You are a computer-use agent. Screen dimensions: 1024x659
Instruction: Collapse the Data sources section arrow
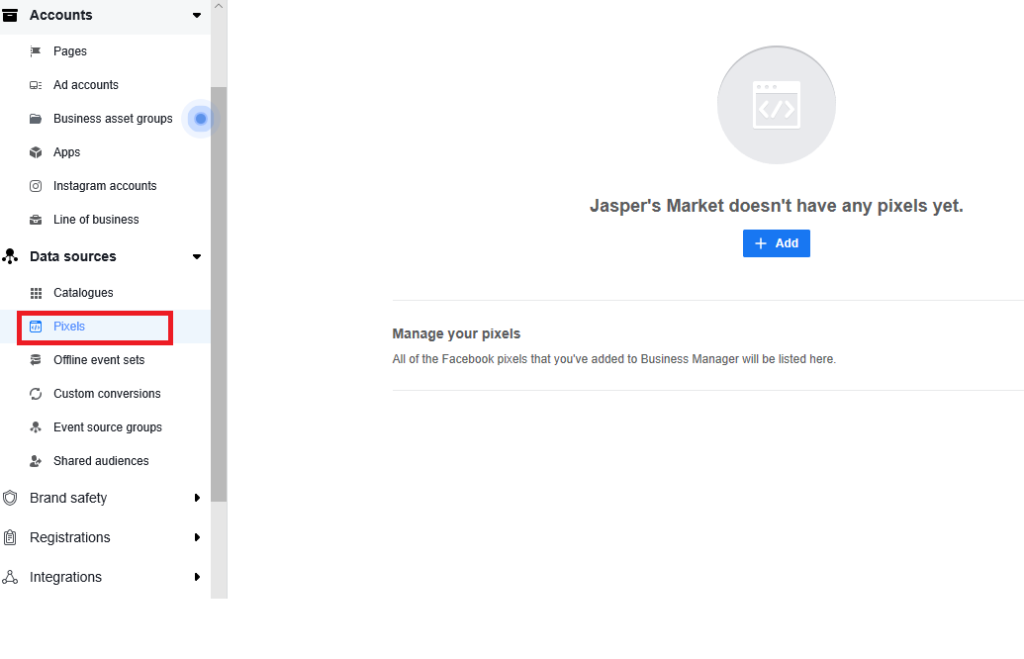coord(196,257)
